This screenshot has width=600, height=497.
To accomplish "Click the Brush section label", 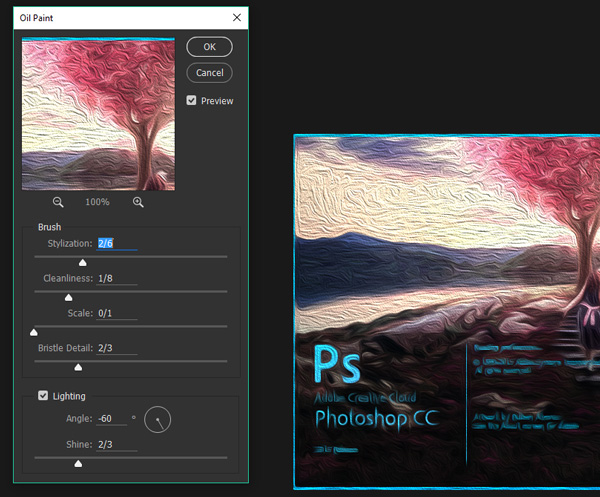I will [49, 227].
